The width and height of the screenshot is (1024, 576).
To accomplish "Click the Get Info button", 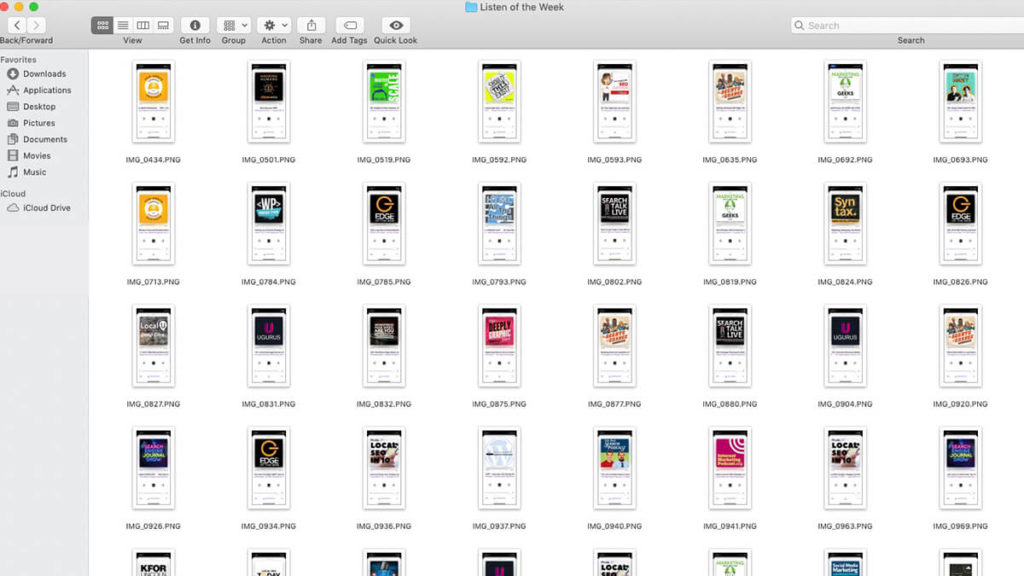I will [195, 25].
